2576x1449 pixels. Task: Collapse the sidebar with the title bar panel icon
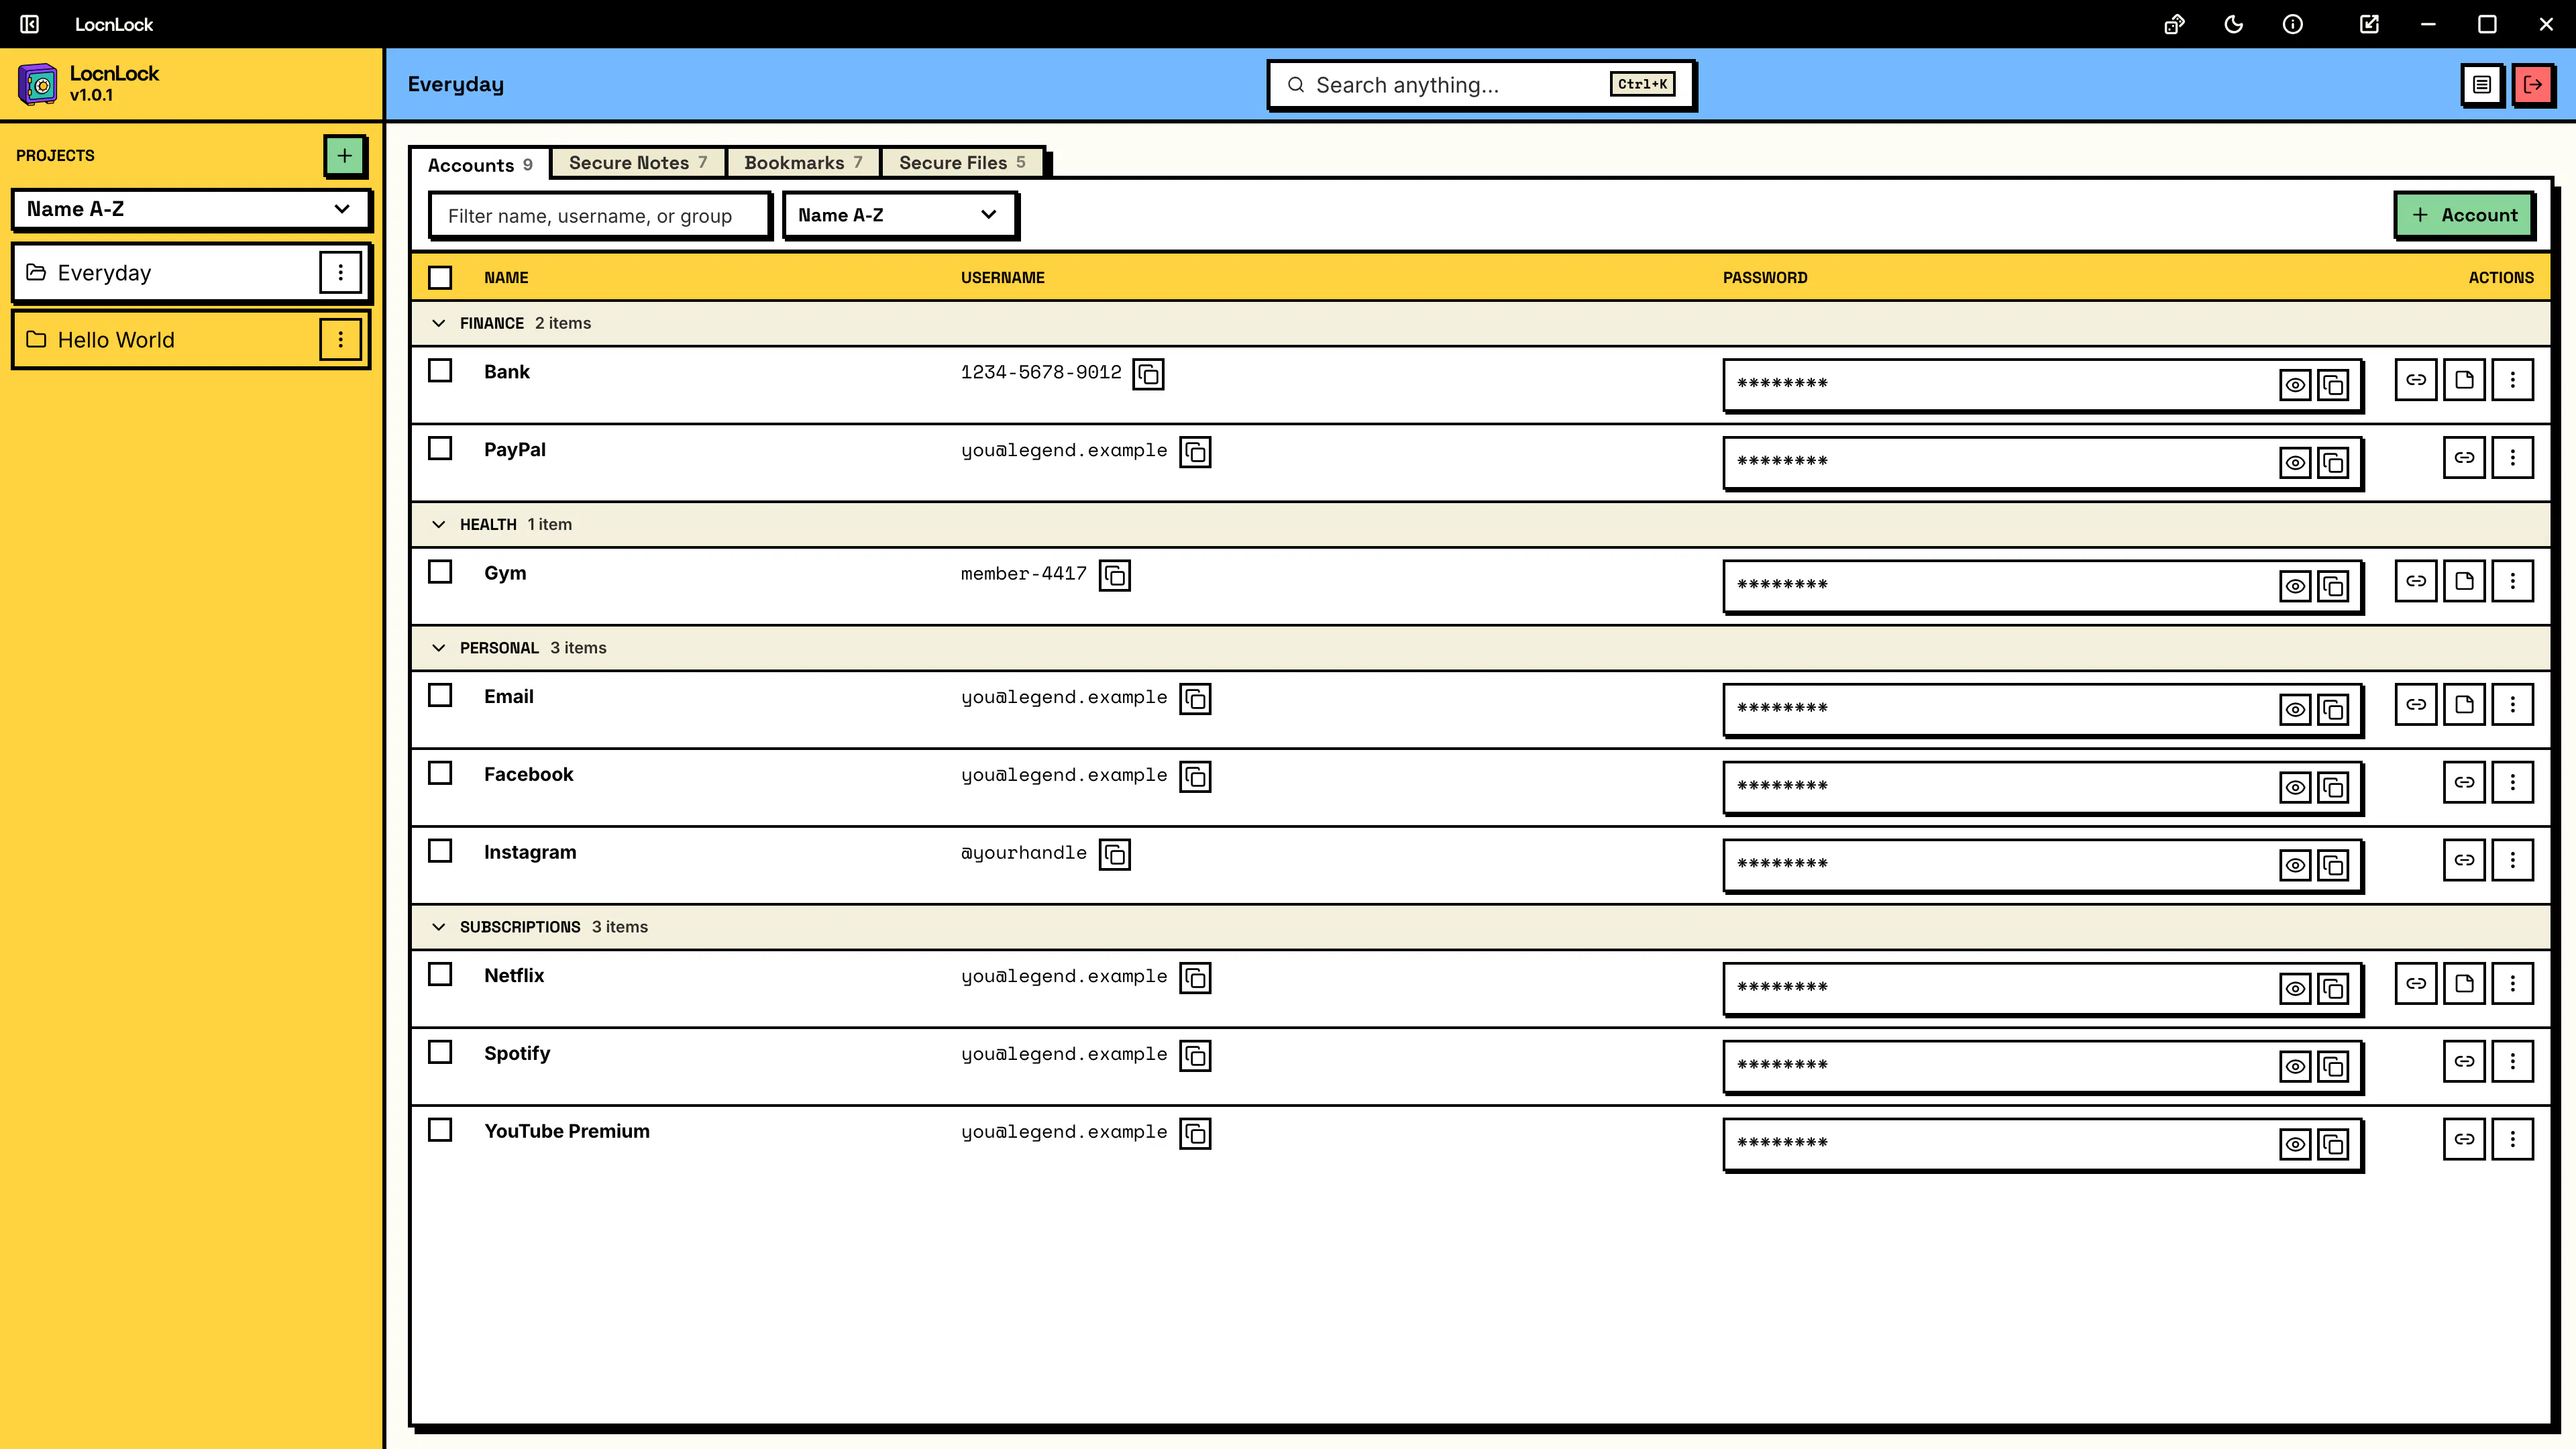click(x=30, y=24)
